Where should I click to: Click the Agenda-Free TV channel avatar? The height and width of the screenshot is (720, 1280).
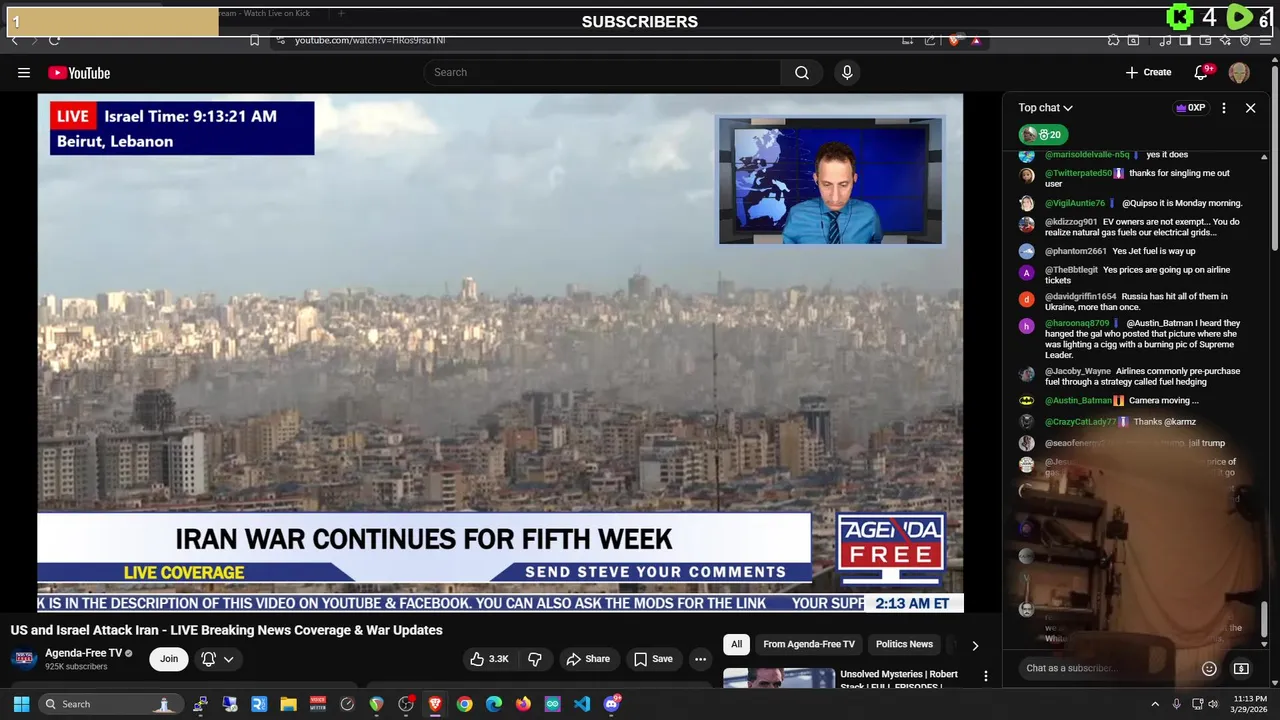pos(24,659)
